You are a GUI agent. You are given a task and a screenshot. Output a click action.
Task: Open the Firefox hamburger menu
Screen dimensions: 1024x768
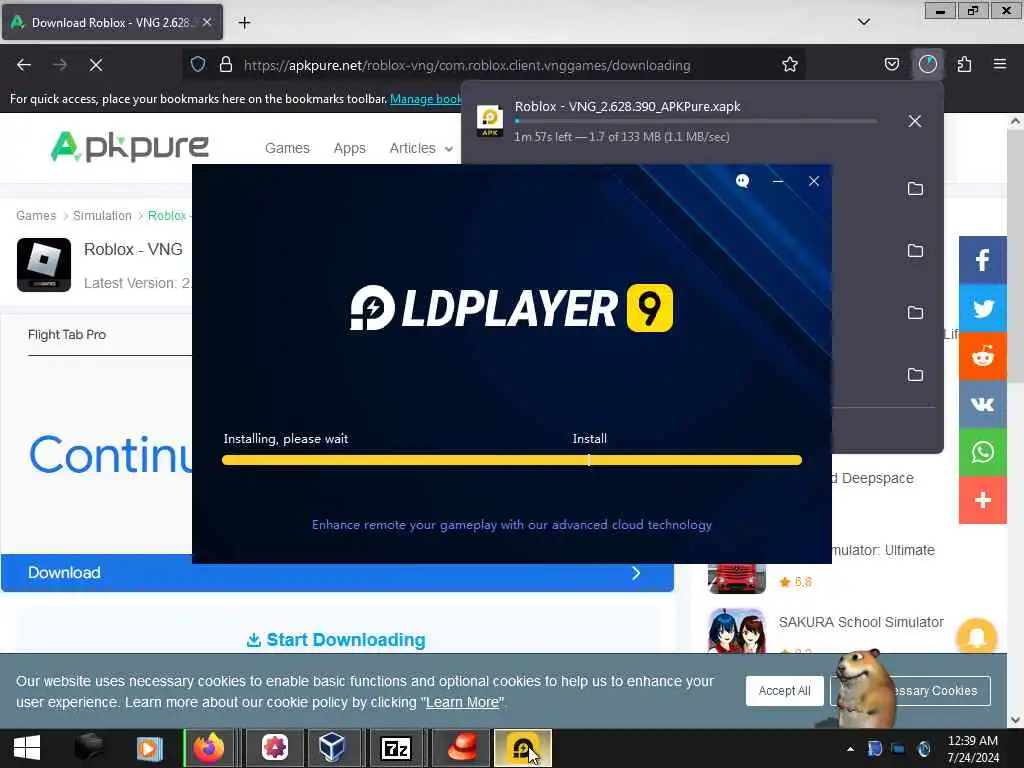[1000, 65]
